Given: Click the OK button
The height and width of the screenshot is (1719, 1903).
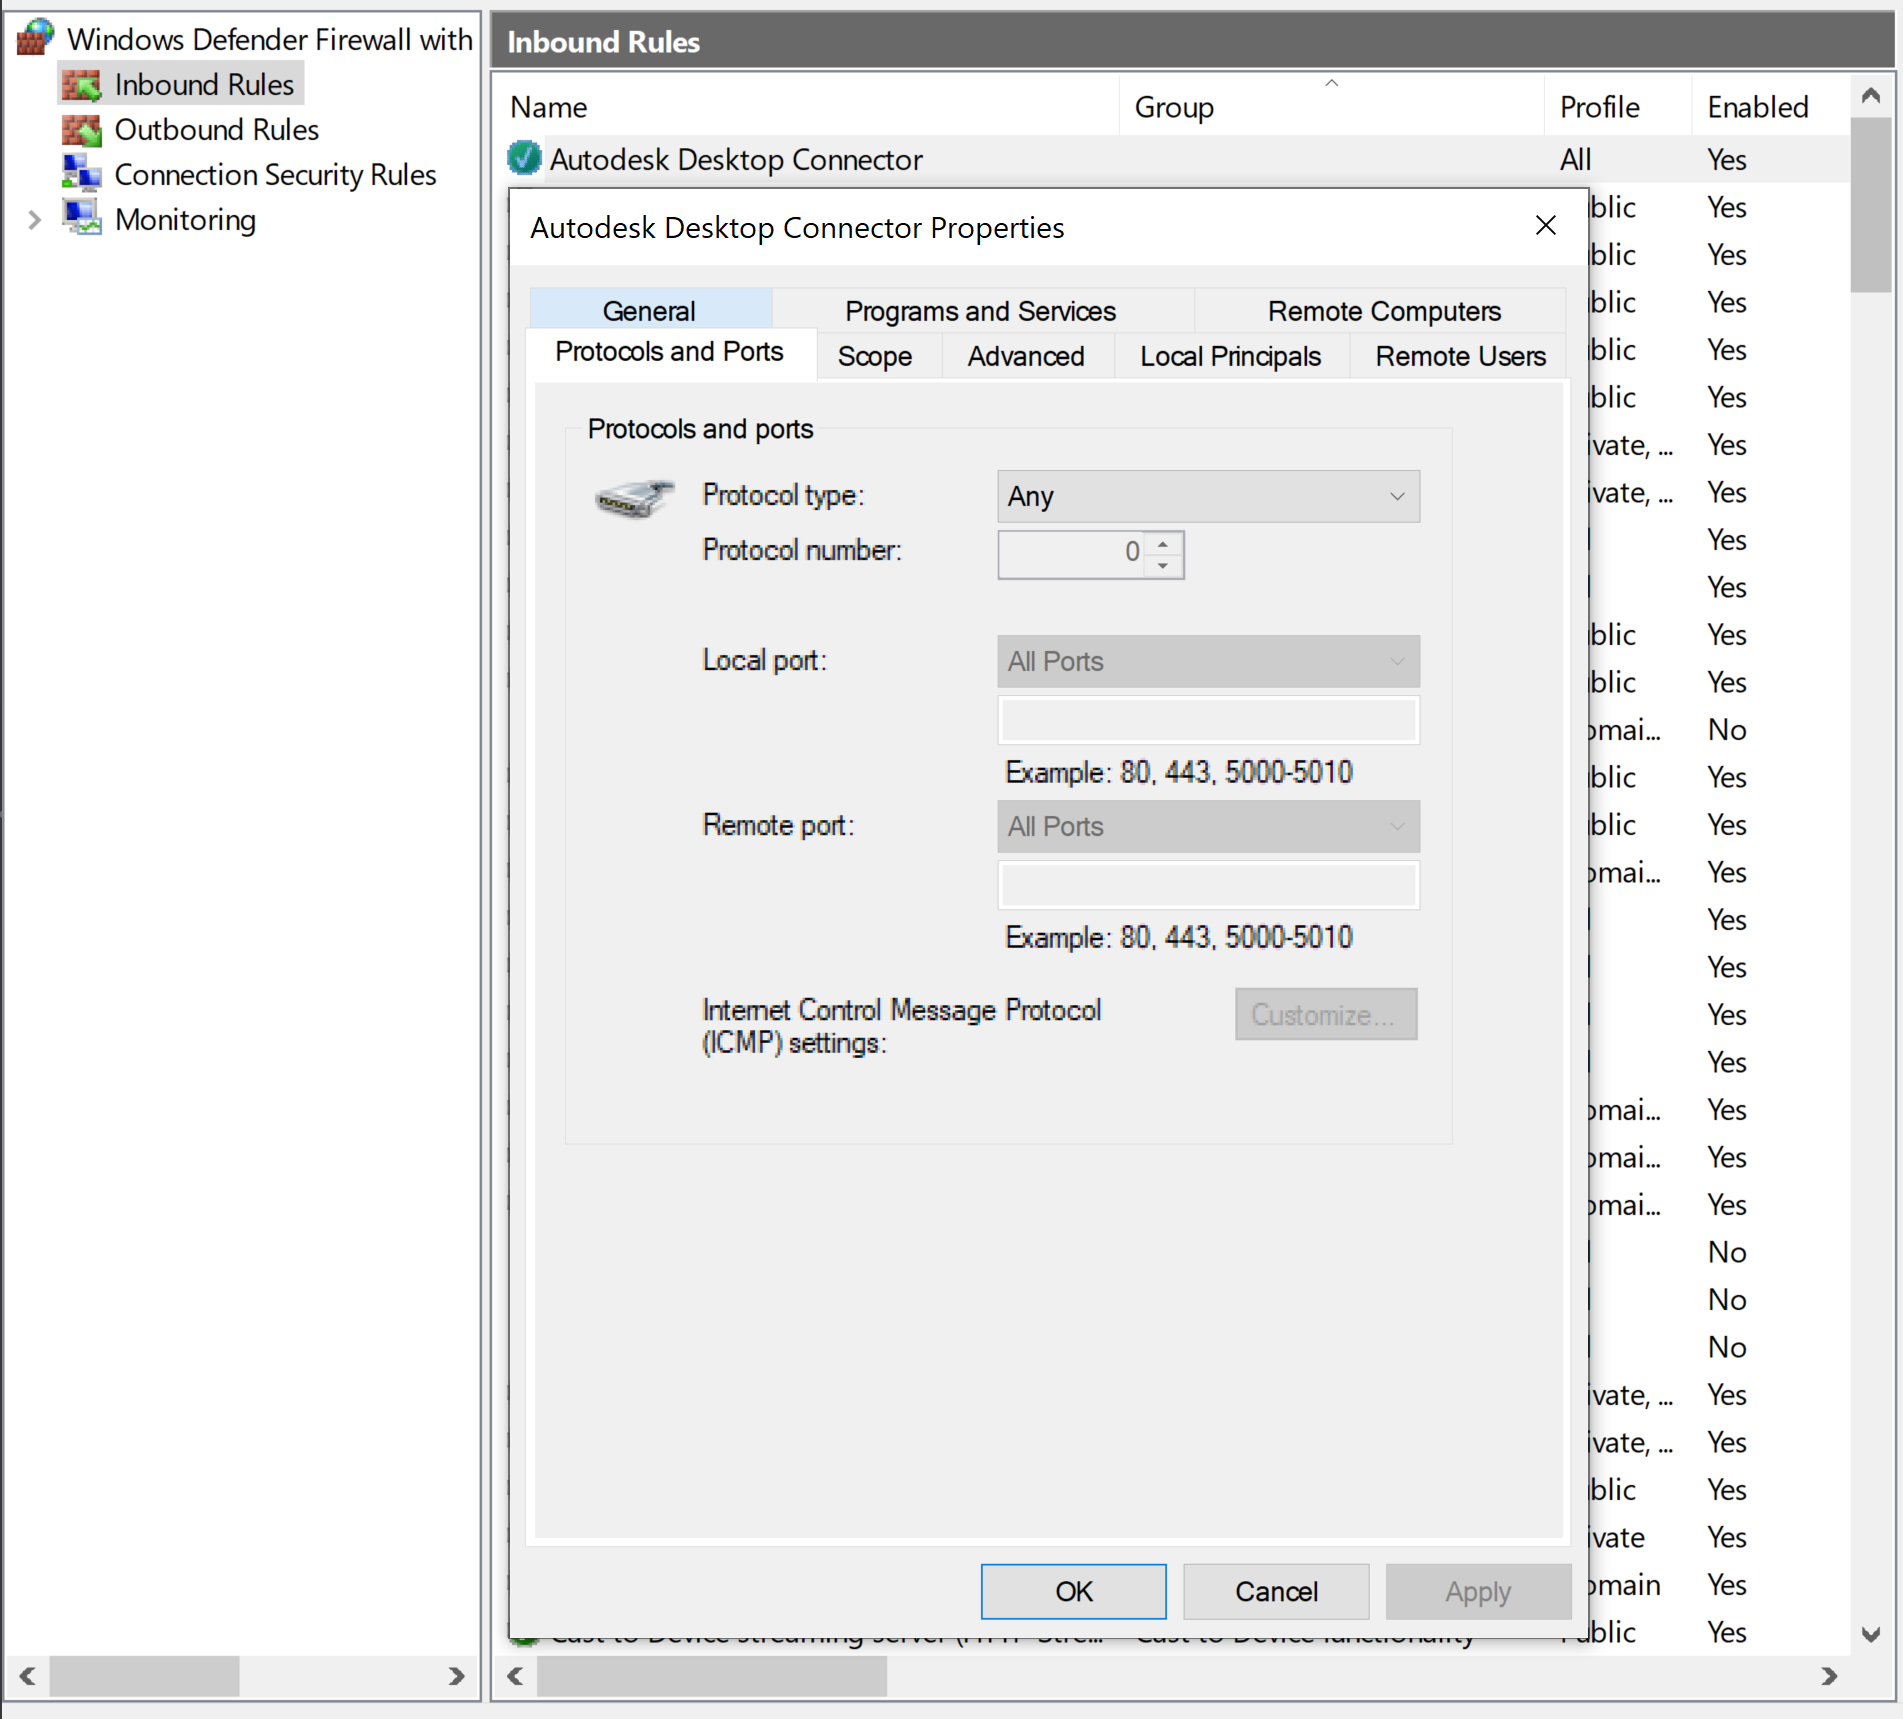Looking at the screenshot, I should point(1073,1591).
